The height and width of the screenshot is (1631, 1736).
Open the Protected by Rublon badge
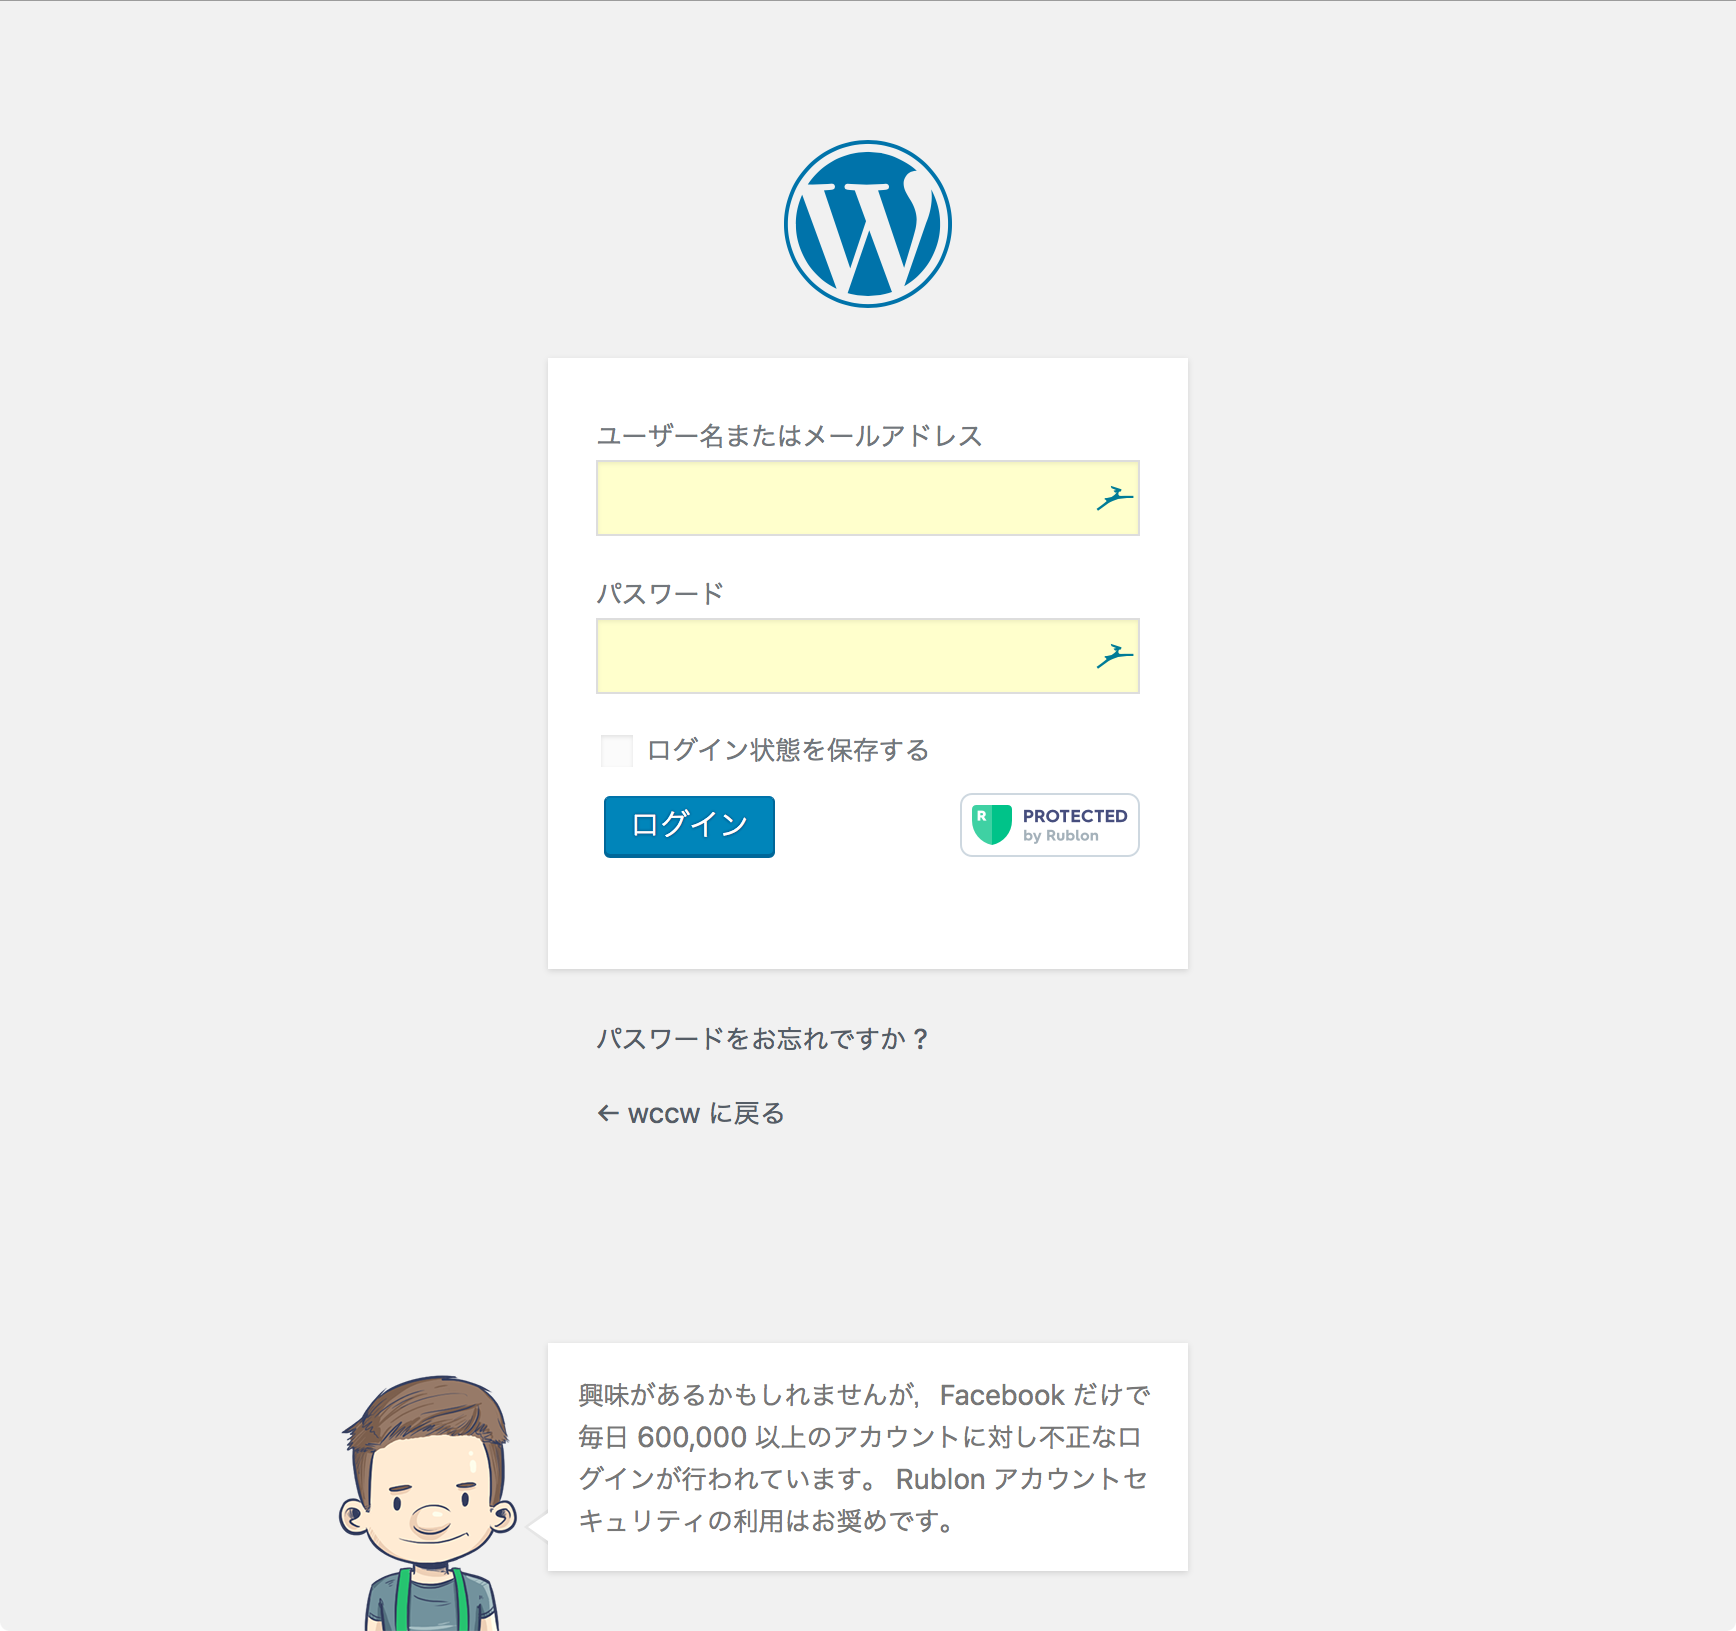pos(1050,825)
